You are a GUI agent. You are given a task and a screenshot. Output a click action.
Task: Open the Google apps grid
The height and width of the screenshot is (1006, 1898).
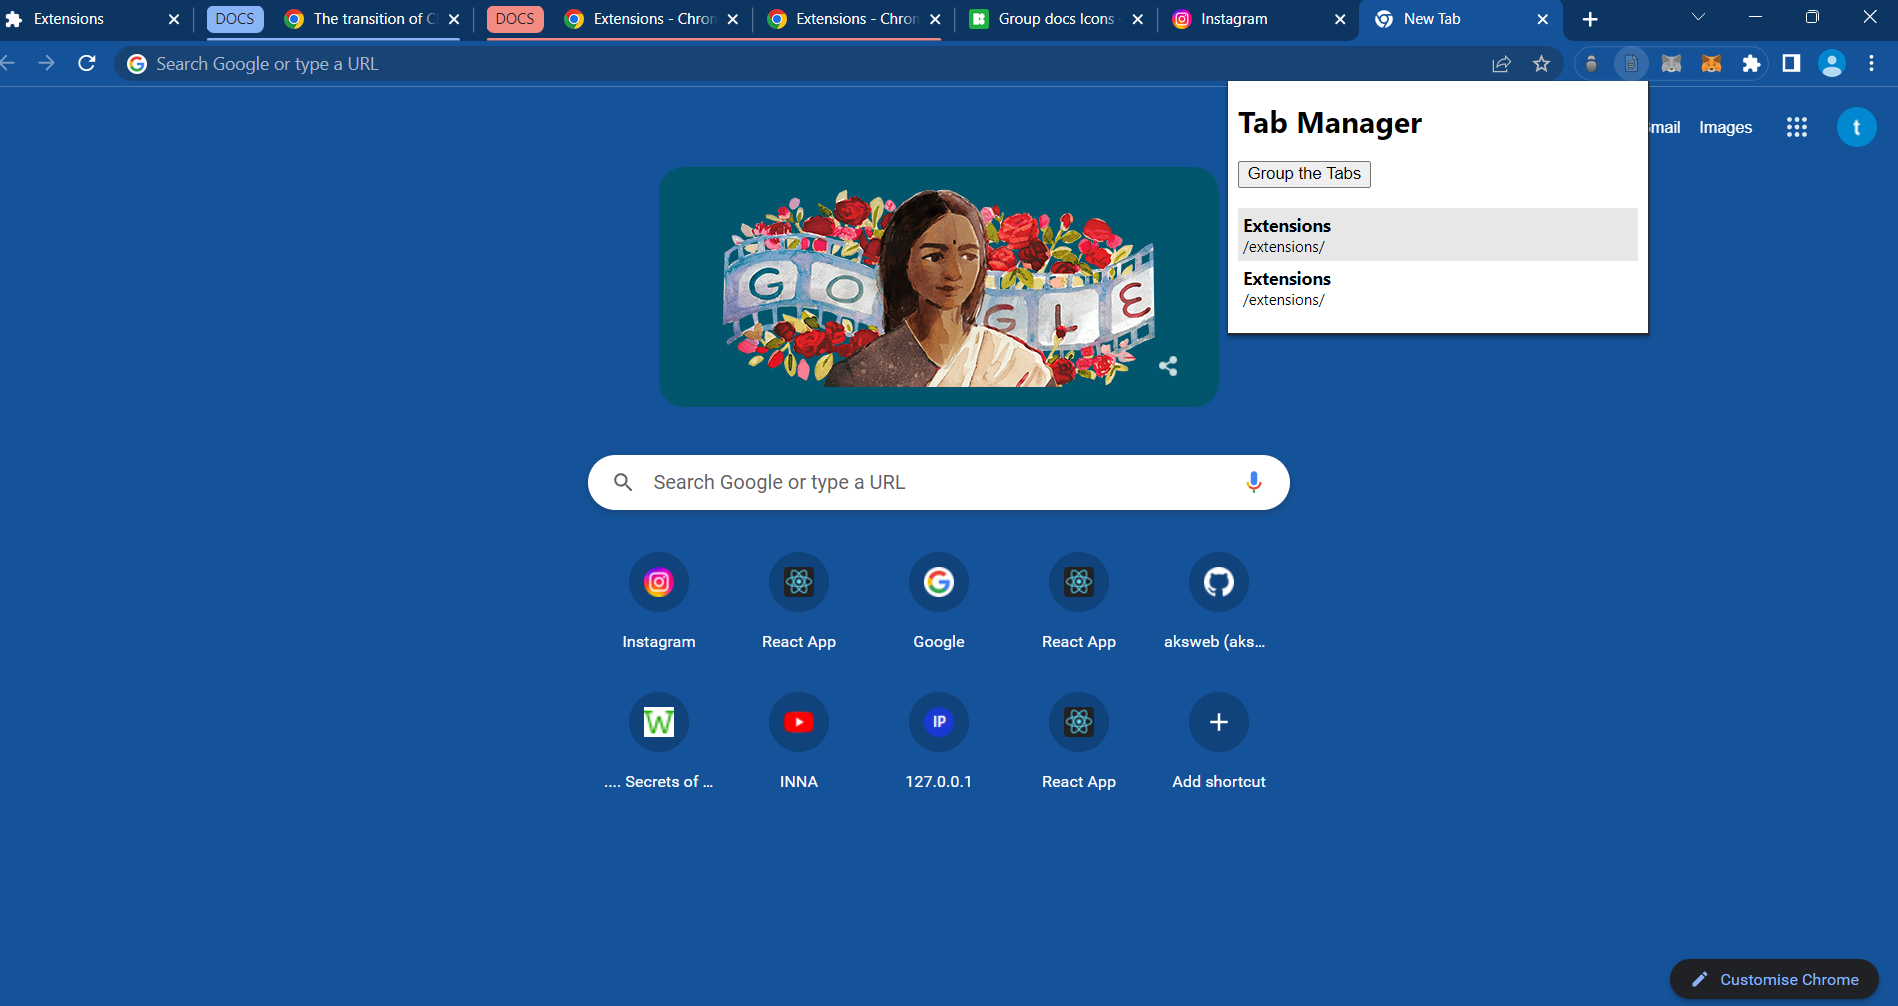coord(1796,127)
